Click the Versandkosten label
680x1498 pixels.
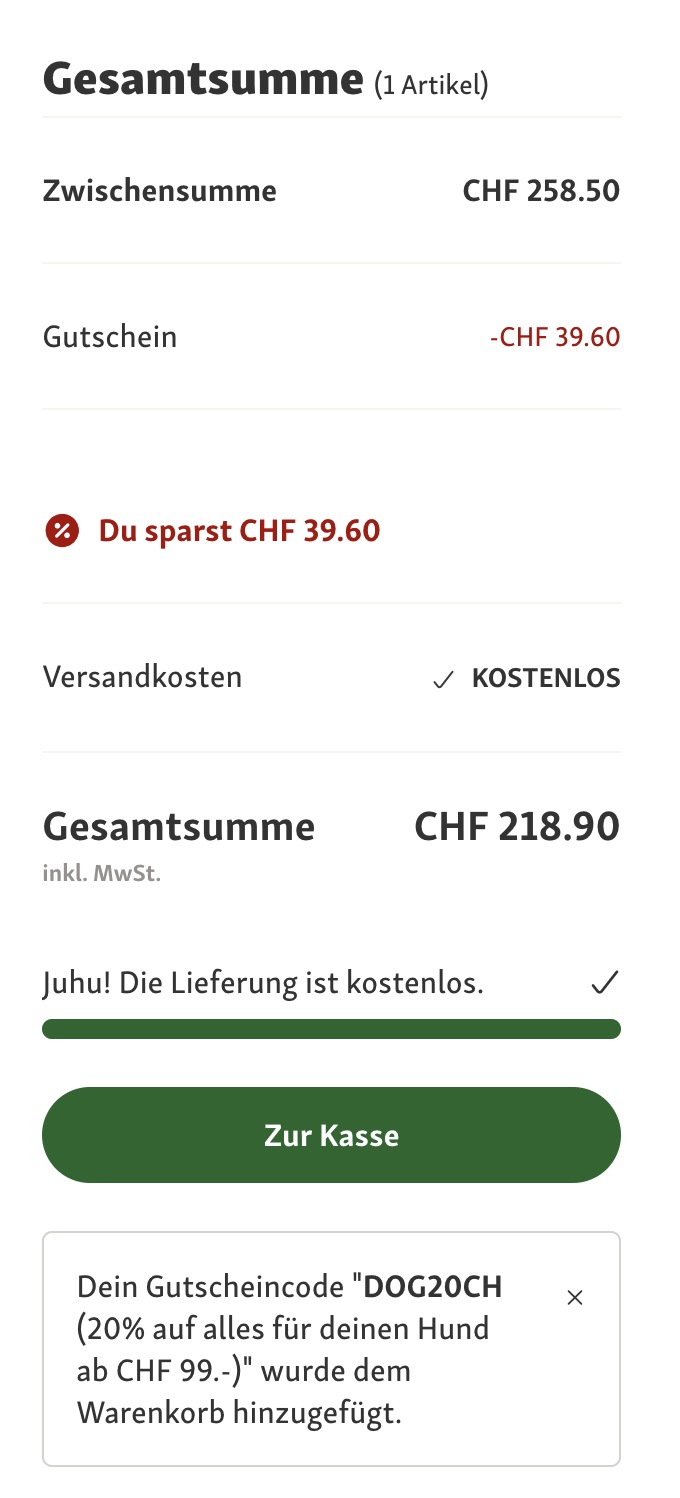(x=142, y=677)
